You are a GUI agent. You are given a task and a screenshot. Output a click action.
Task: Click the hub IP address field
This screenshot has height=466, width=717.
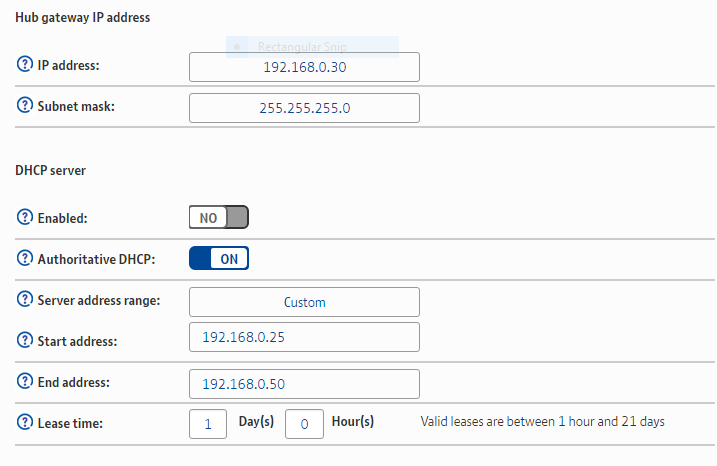click(304, 67)
